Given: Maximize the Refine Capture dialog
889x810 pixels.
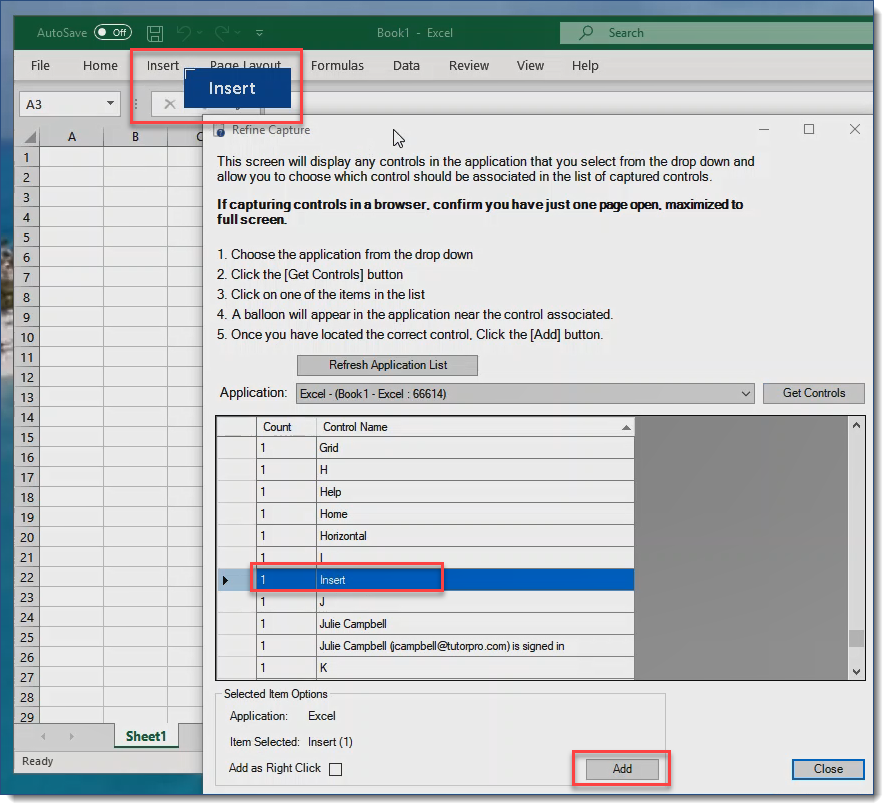Looking at the screenshot, I should point(809,129).
